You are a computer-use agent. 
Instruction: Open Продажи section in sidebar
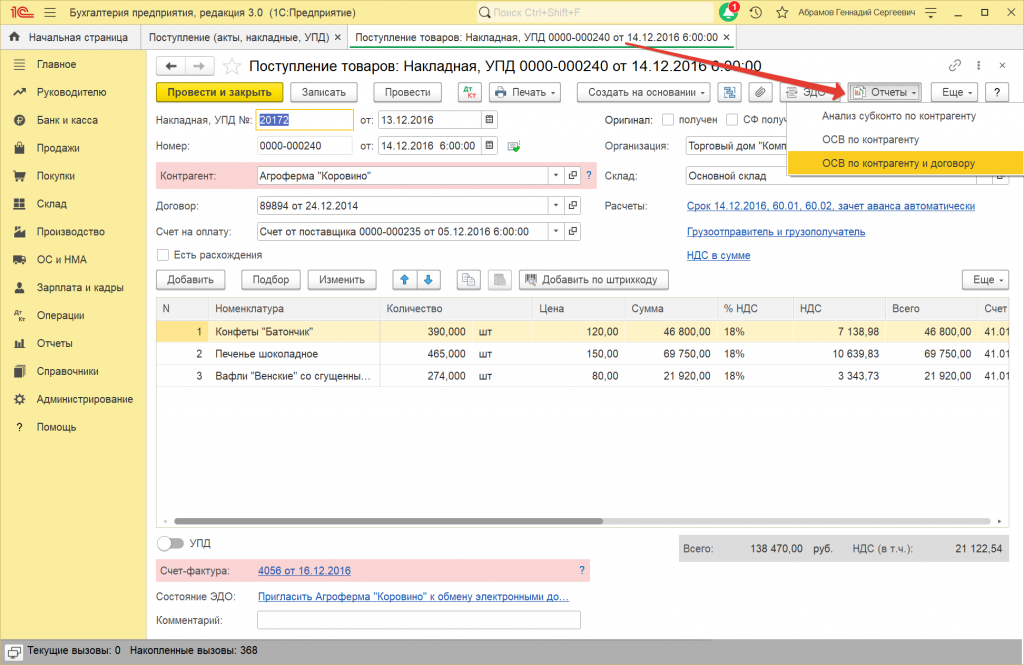[x=58, y=148]
